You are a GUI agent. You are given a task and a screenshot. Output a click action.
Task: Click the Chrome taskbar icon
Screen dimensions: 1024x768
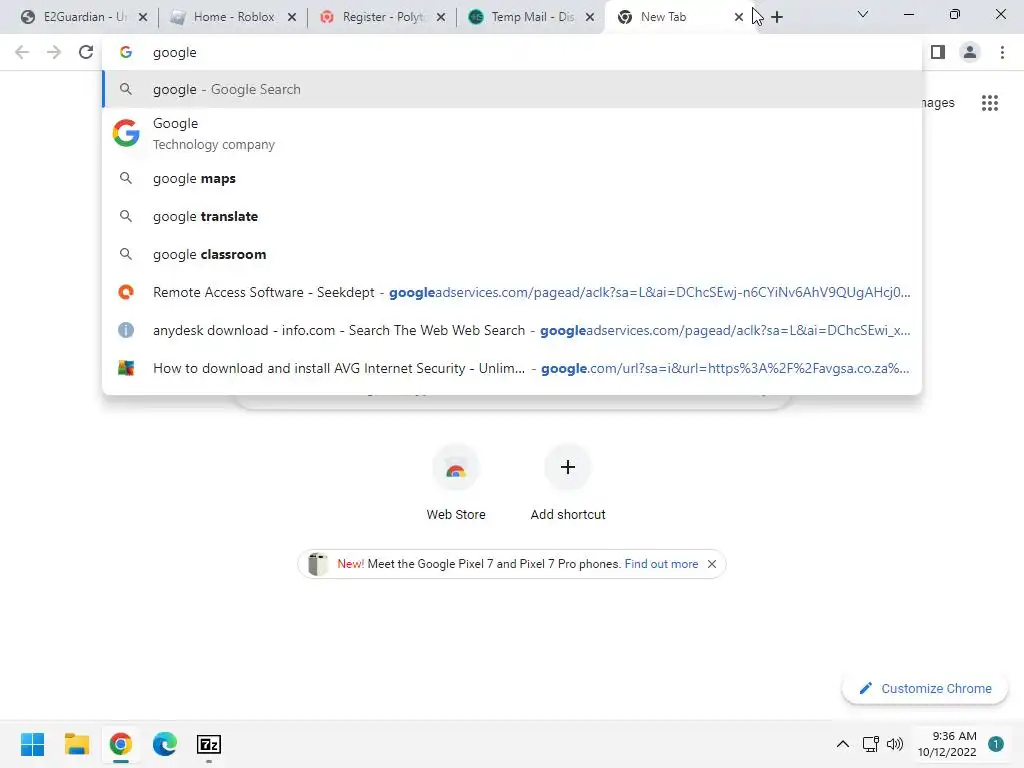(121, 744)
